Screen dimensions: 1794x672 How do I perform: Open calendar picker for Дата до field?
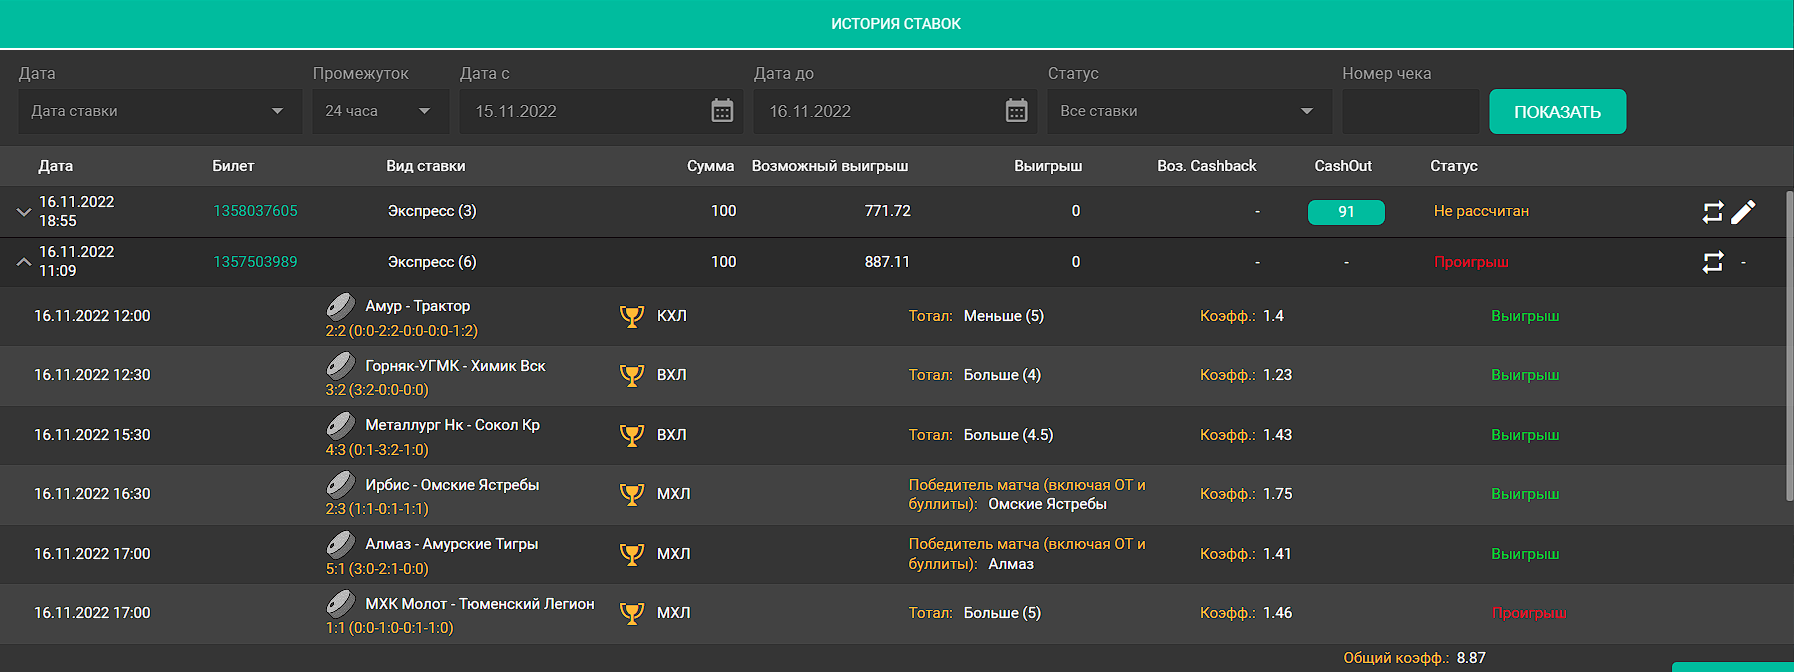1016,111
